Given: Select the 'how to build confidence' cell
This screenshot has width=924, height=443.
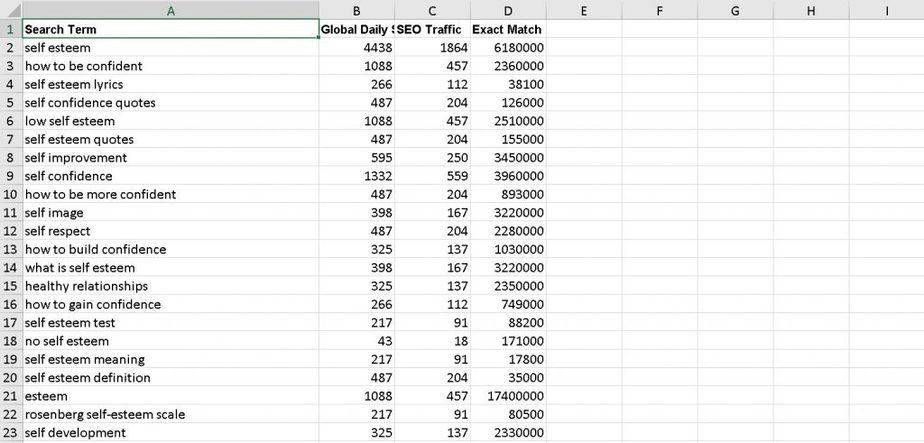Looking at the screenshot, I should 170,249.
